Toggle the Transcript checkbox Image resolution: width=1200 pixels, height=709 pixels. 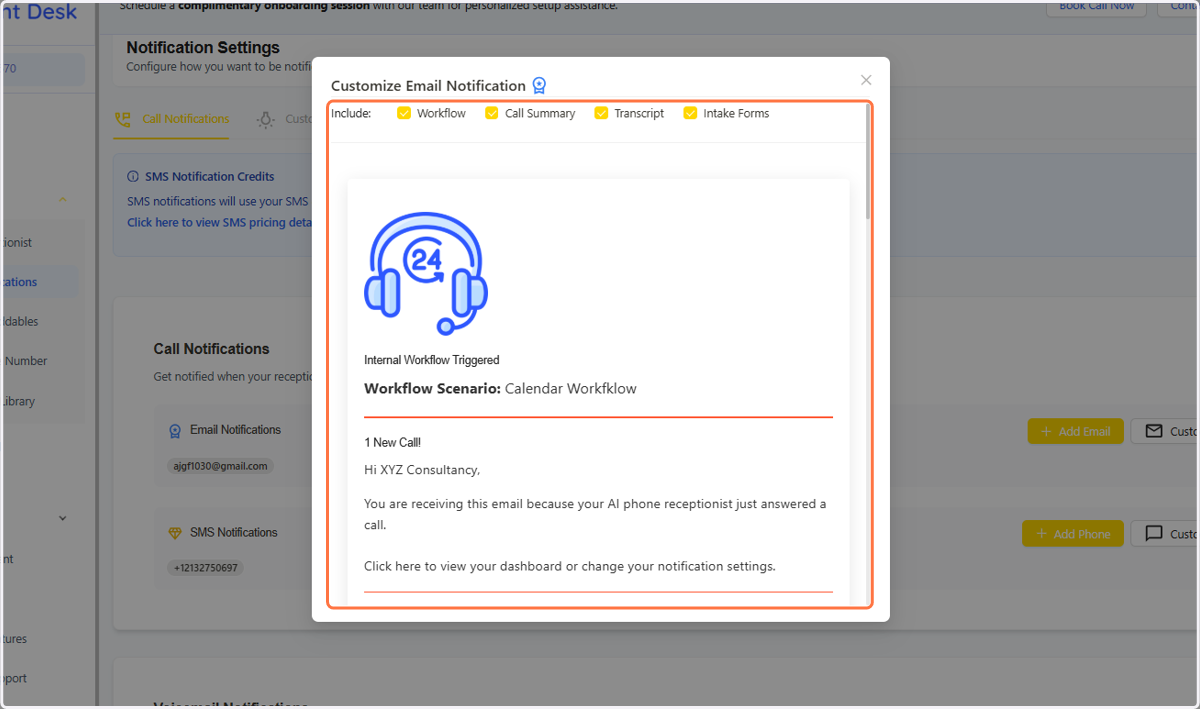601,113
